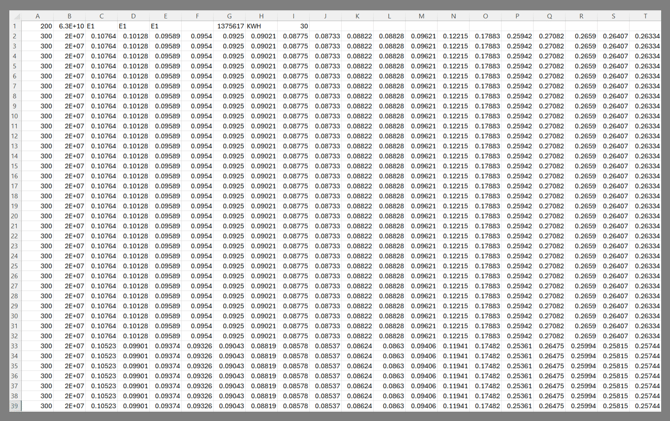Select column B header

[69, 16]
